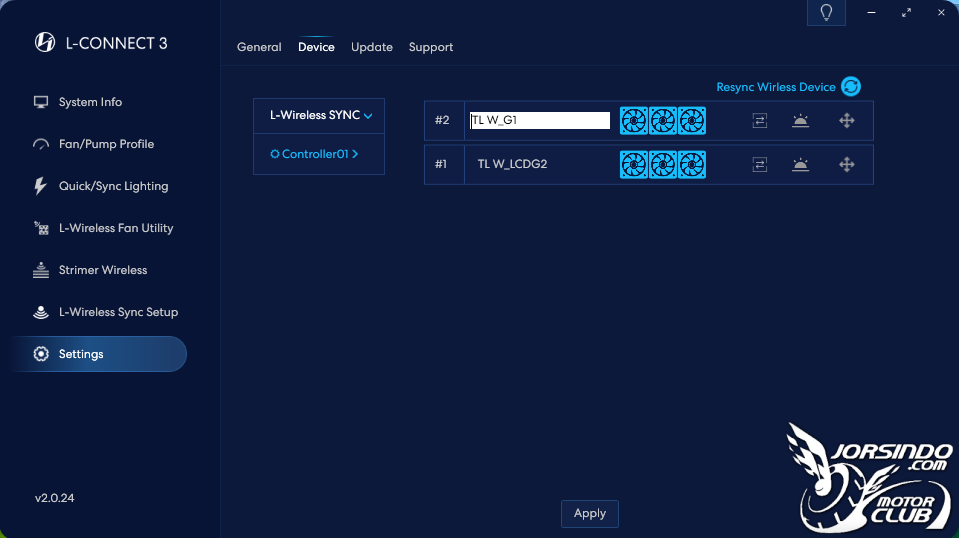The width and height of the screenshot is (959, 538).
Task: Select first fan icon in row #2
Action: [634, 121]
